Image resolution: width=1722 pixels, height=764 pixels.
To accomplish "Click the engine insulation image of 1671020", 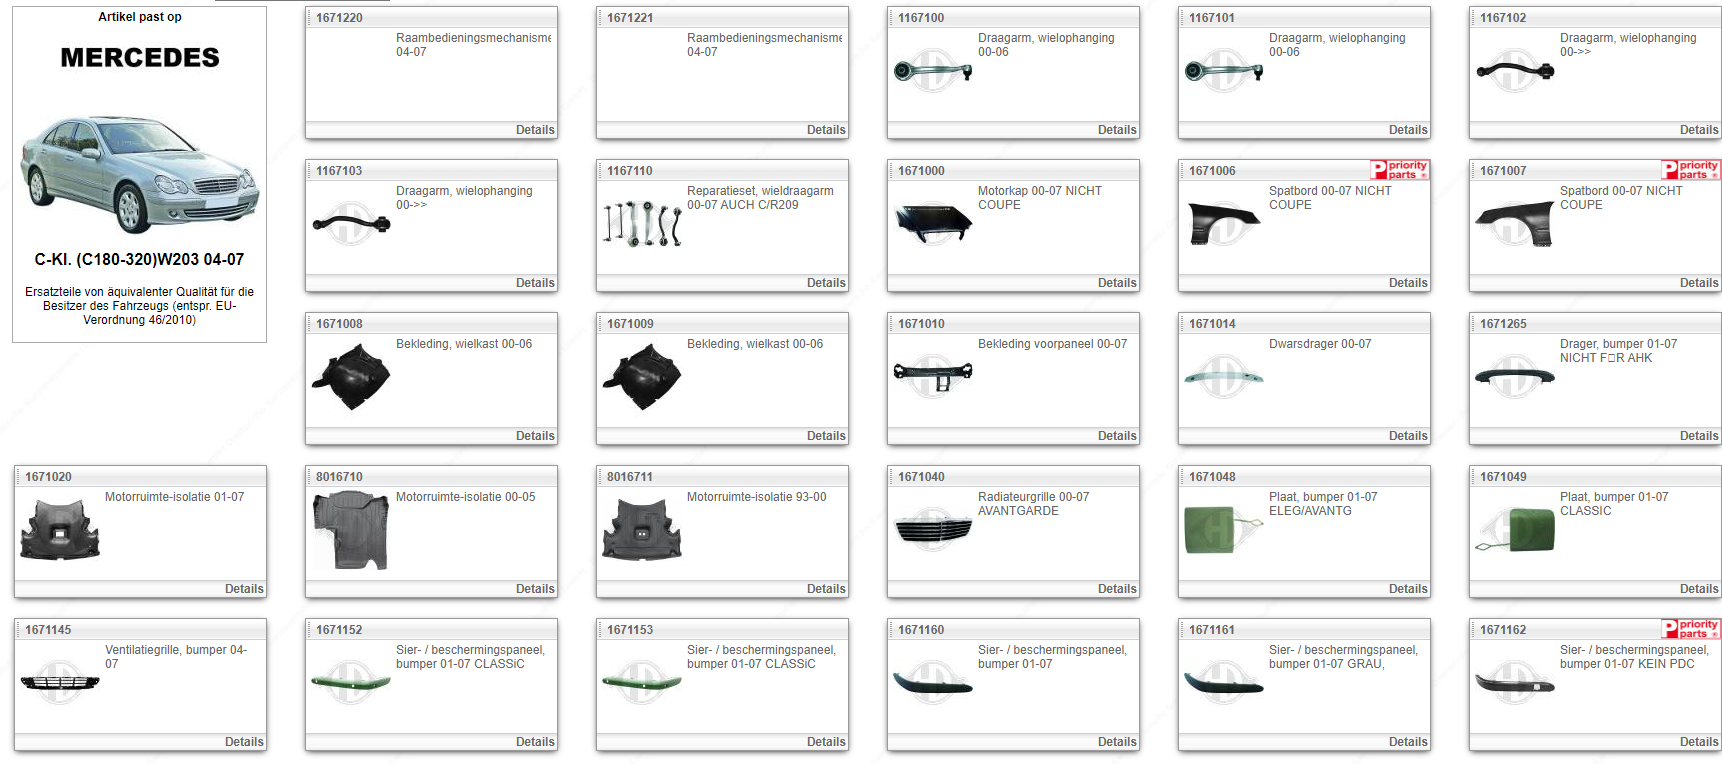I will 60,530.
